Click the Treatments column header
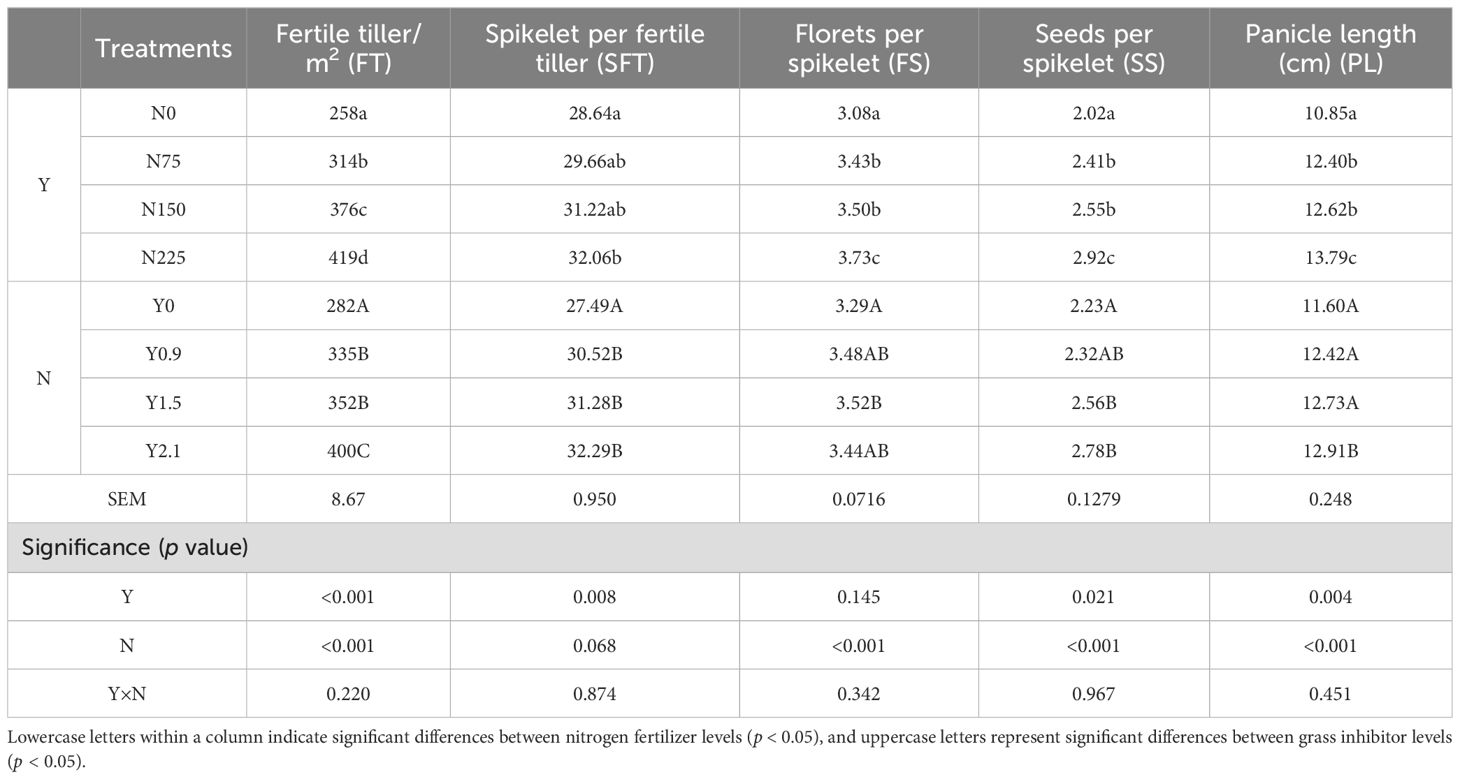The width and height of the screenshot is (1460, 779). coord(163,48)
